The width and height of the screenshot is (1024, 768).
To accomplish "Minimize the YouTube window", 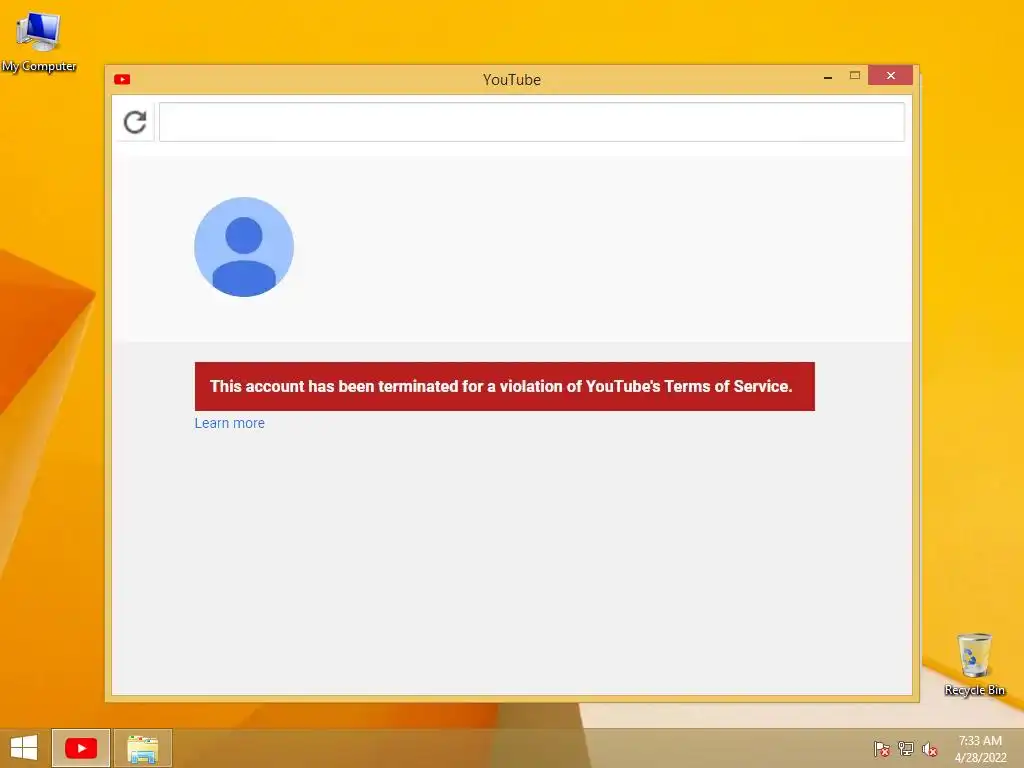I will [x=828, y=77].
